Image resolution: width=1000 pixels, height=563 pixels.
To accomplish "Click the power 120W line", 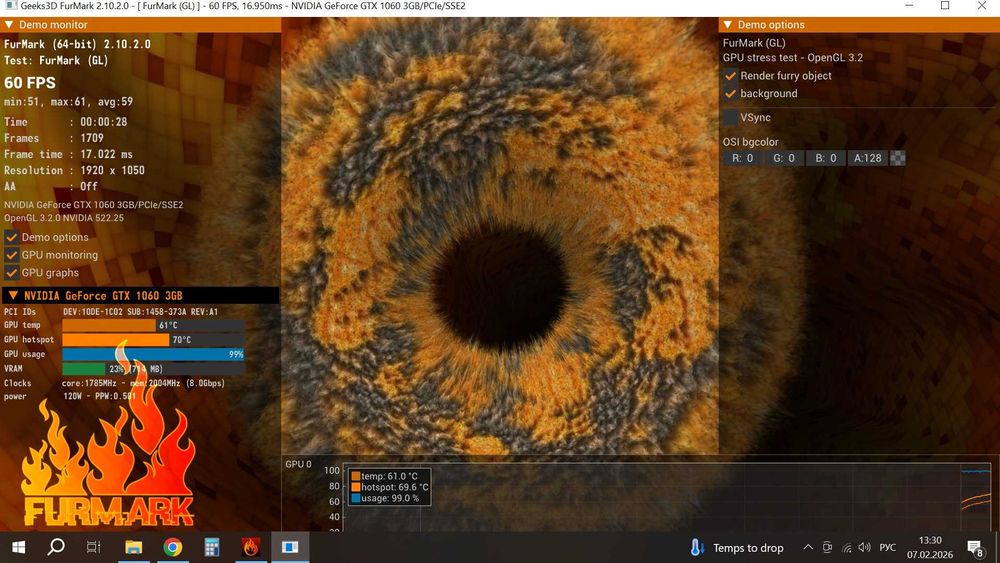I will click(70, 396).
